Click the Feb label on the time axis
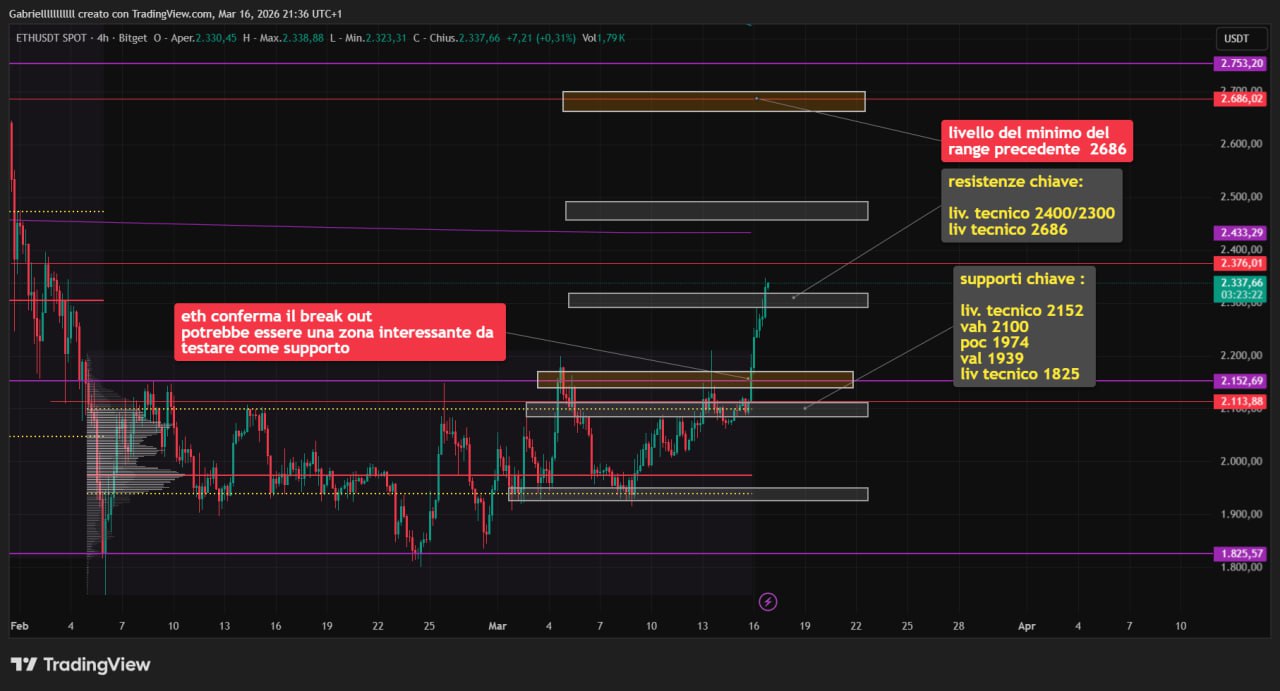This screenshot has width=1280, height=691. click(19, 626)
